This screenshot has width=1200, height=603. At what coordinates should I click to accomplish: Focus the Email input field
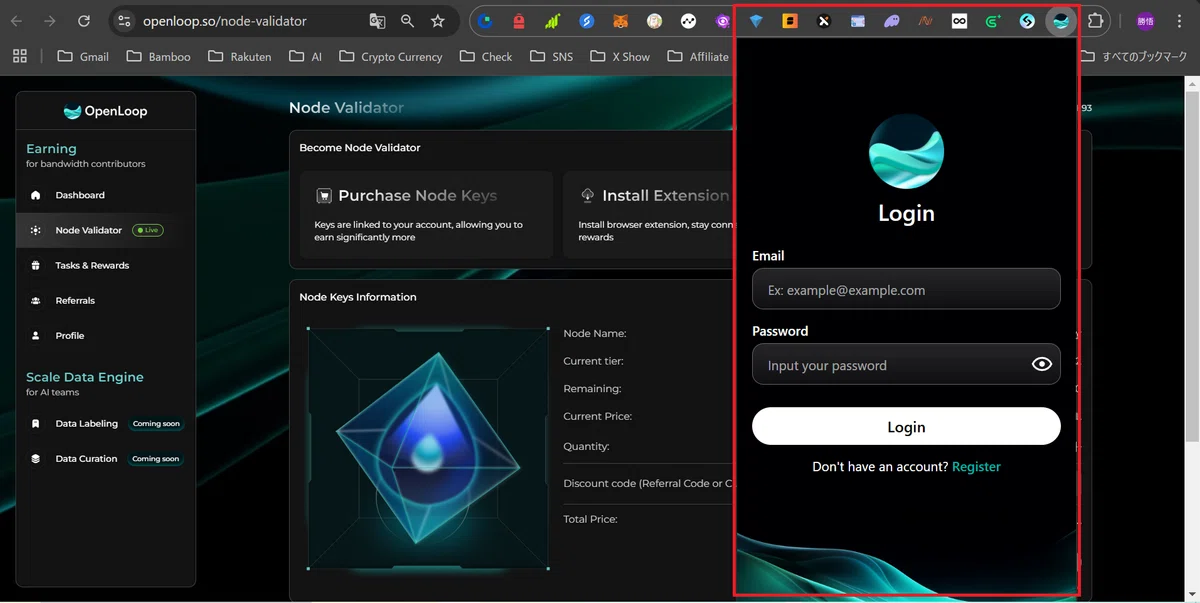click(906, 289)
